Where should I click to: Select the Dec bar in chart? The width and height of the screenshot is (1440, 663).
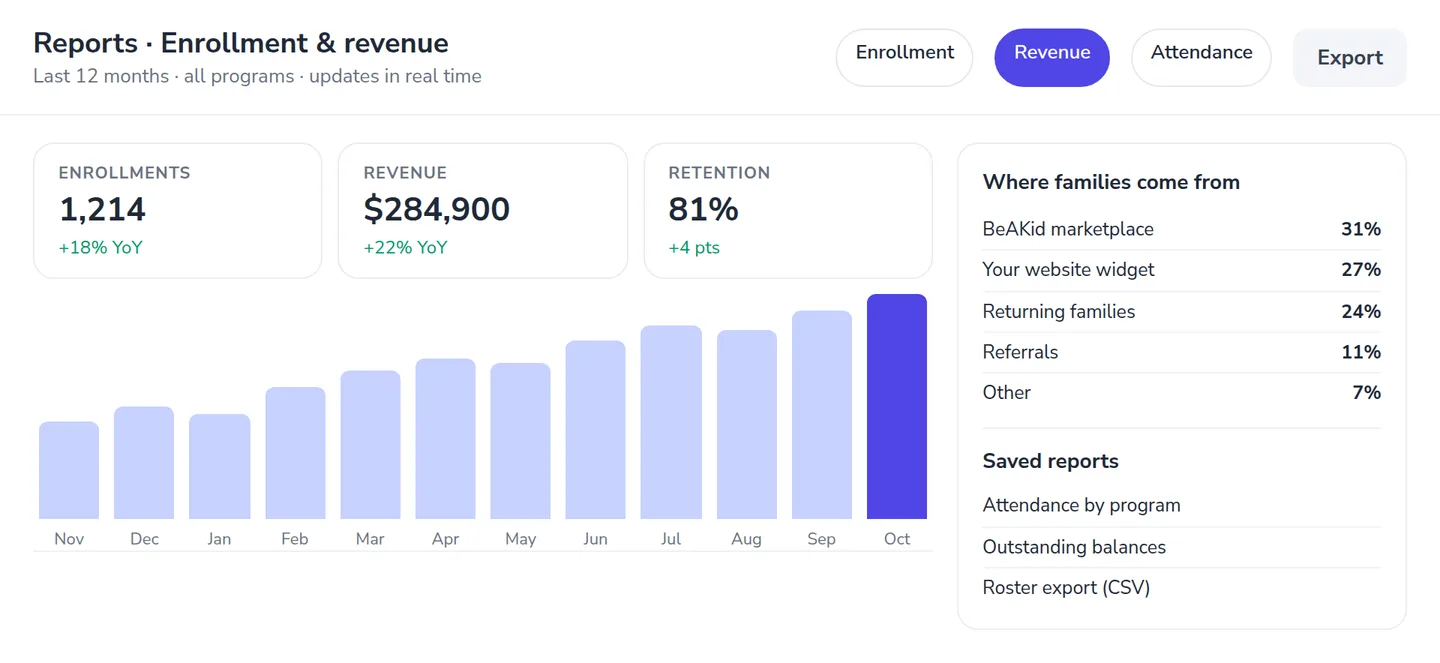pos(144,462)
